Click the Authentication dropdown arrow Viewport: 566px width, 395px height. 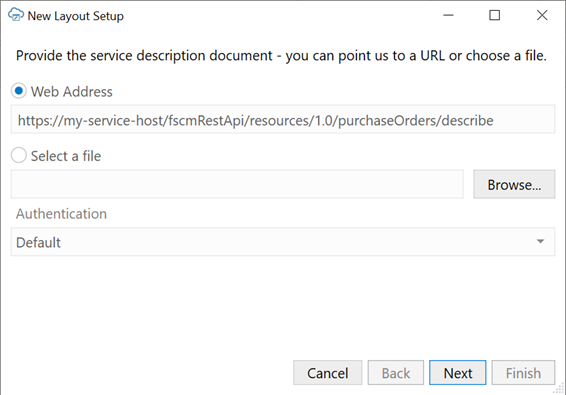(x=540, y=242)
